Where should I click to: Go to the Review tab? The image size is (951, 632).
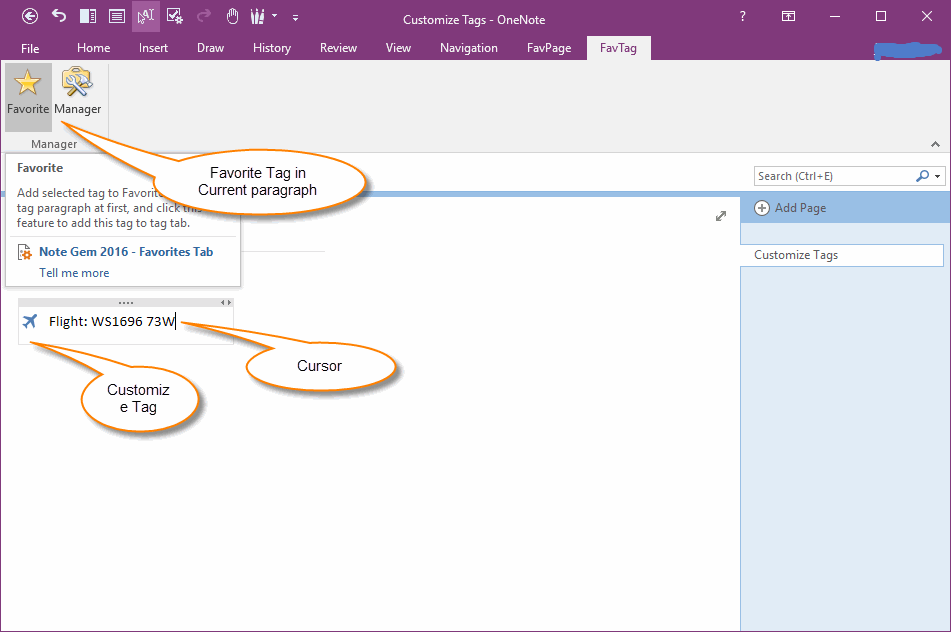tap(338, 48)
